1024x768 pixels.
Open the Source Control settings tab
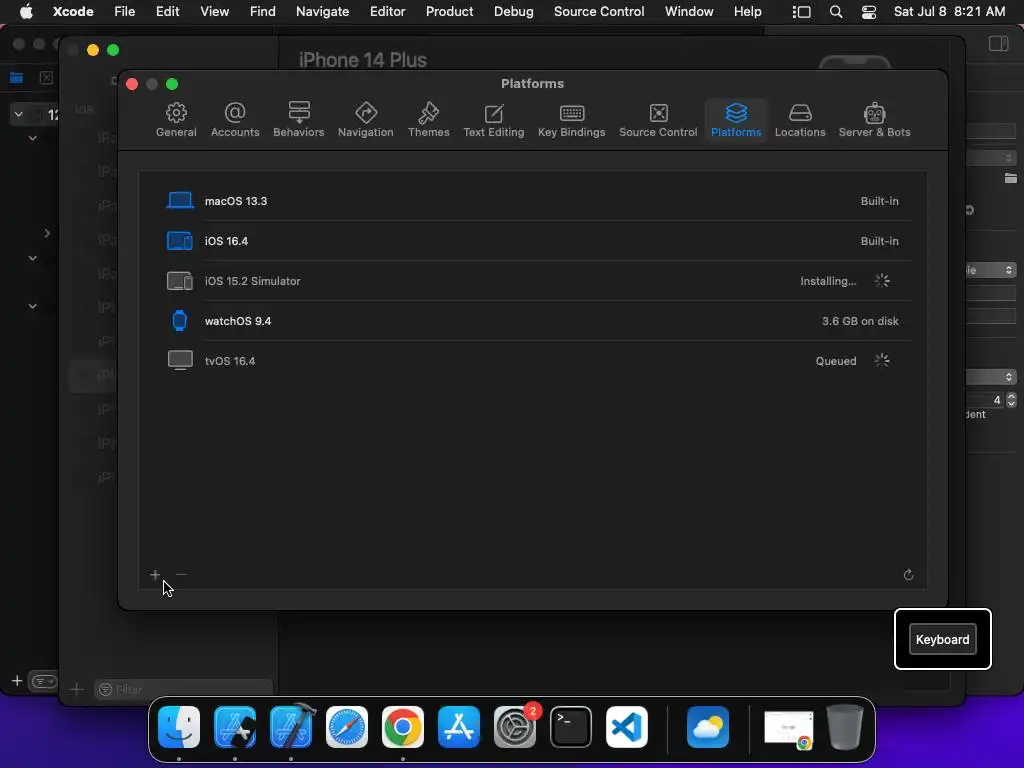point(658,120)
